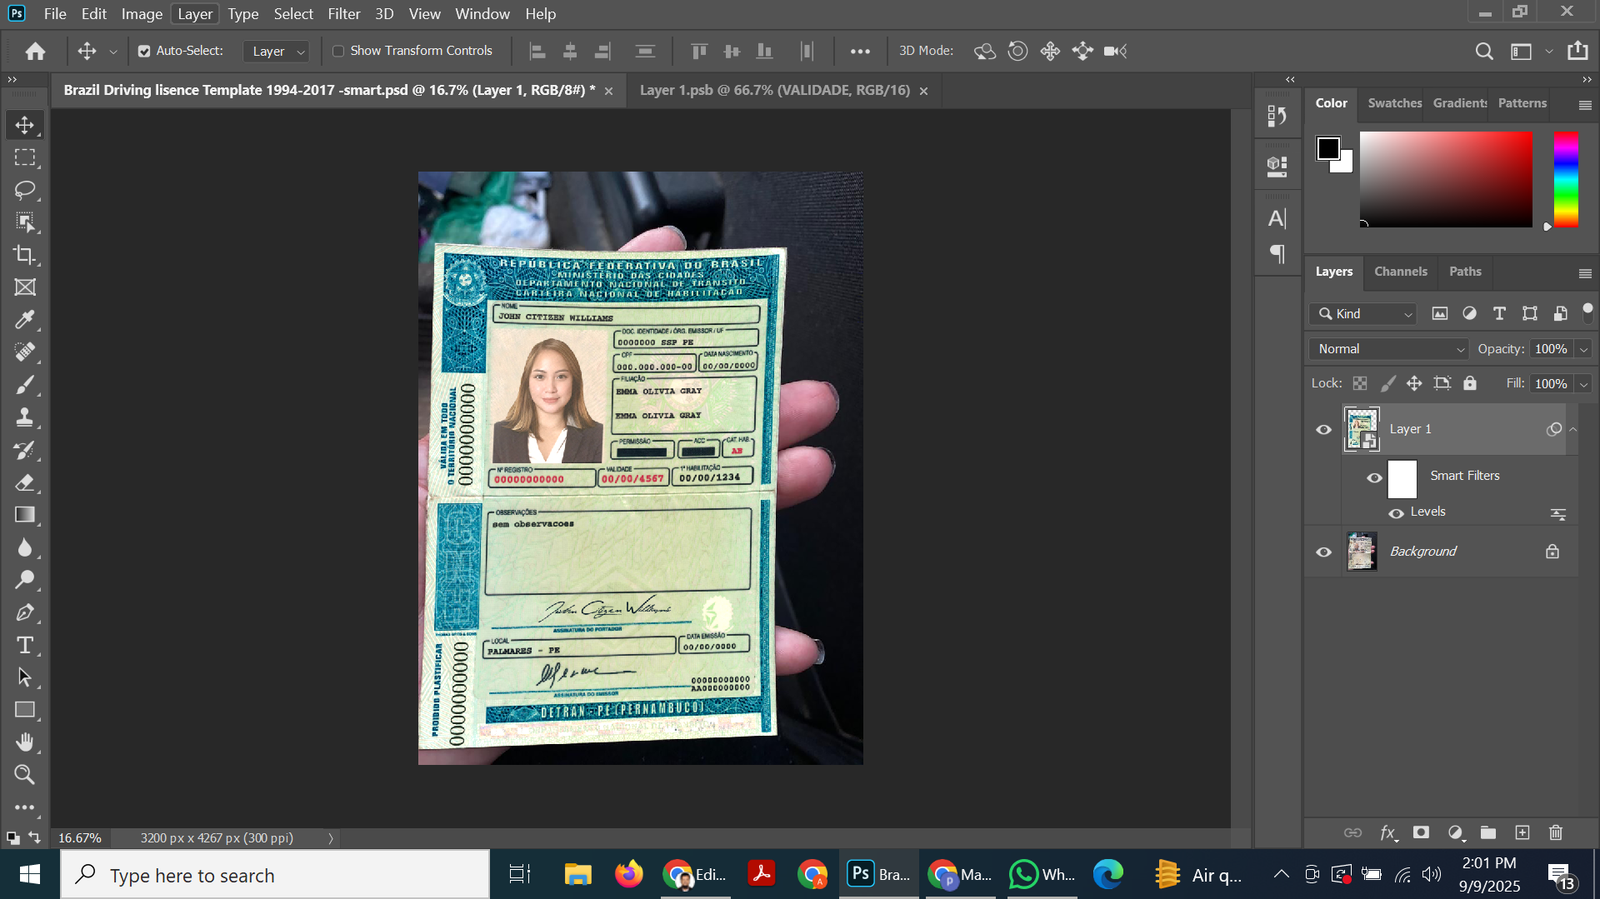Image resolution: width=1600 pixels, height=899 pixels.
Task: Delete layer using the trash icon
Action: coord(1555,832)
